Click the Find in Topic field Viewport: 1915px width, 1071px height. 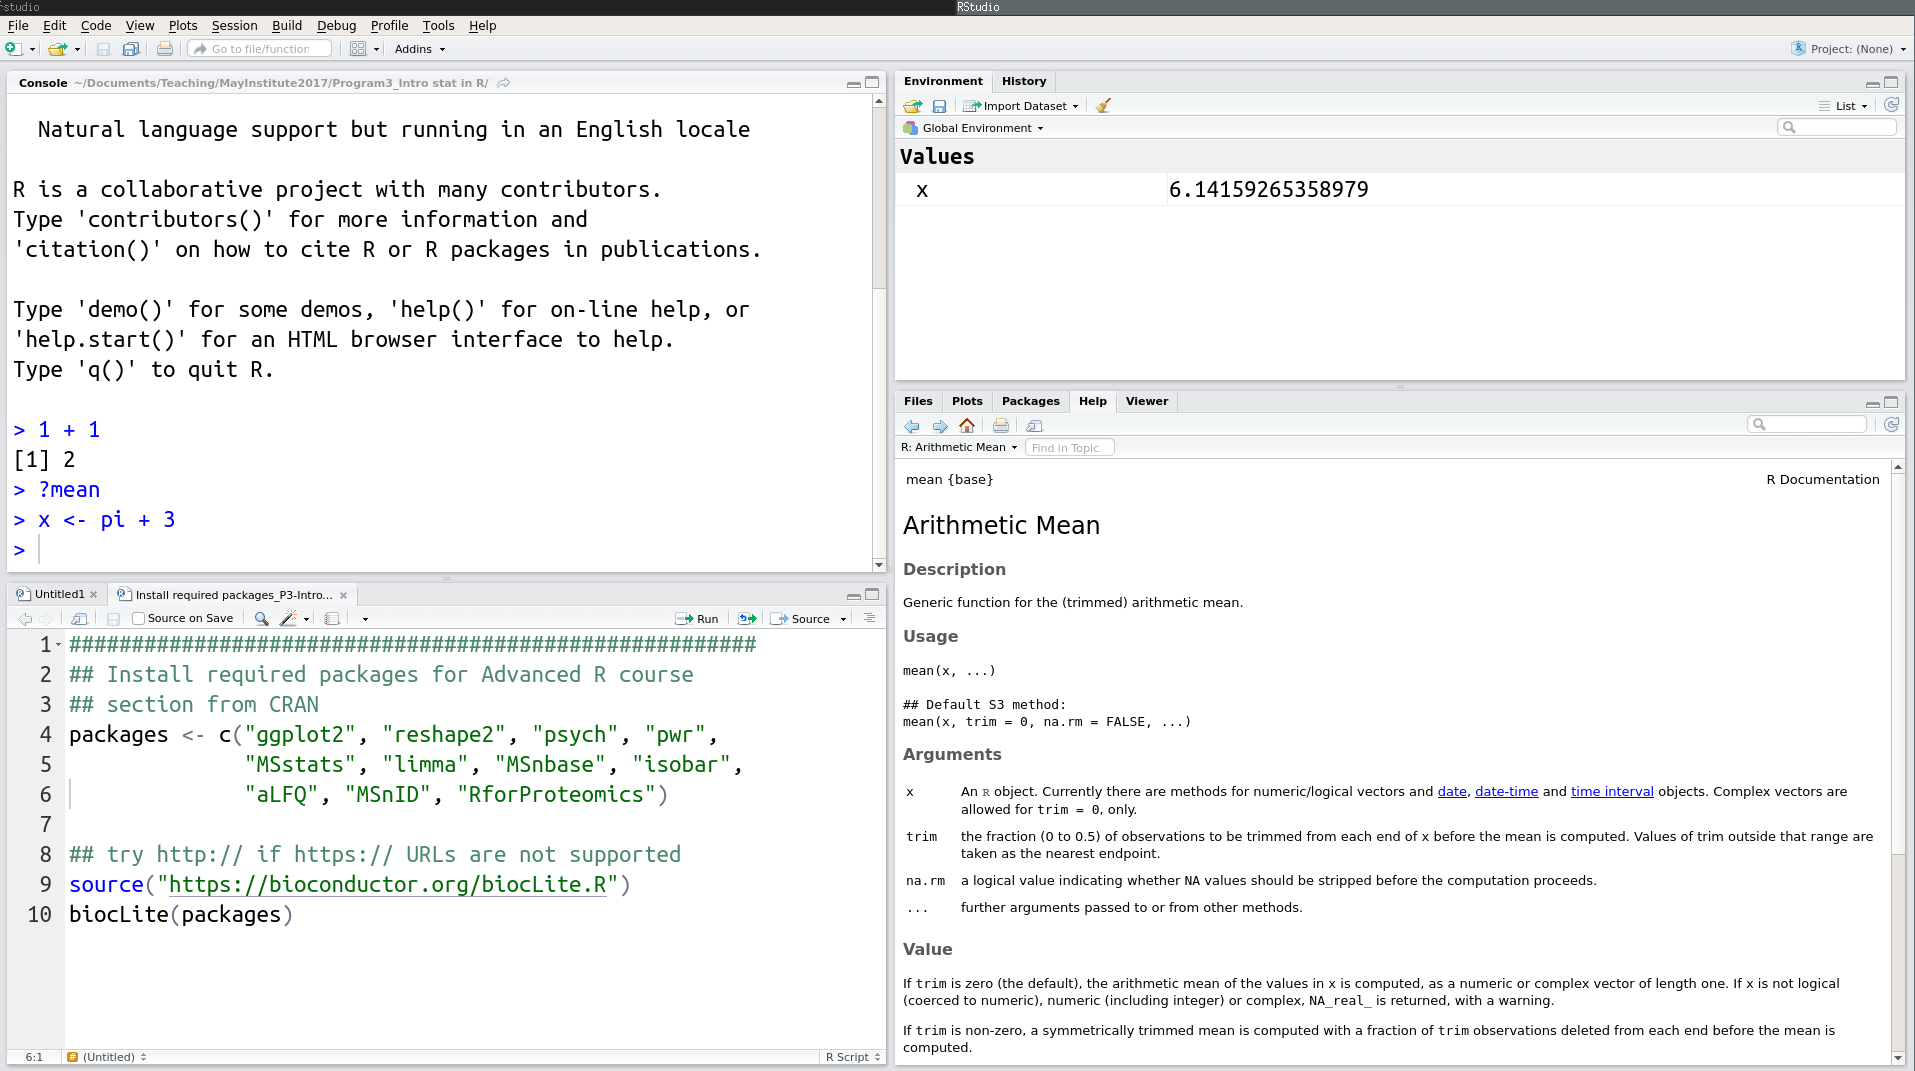1069,448
